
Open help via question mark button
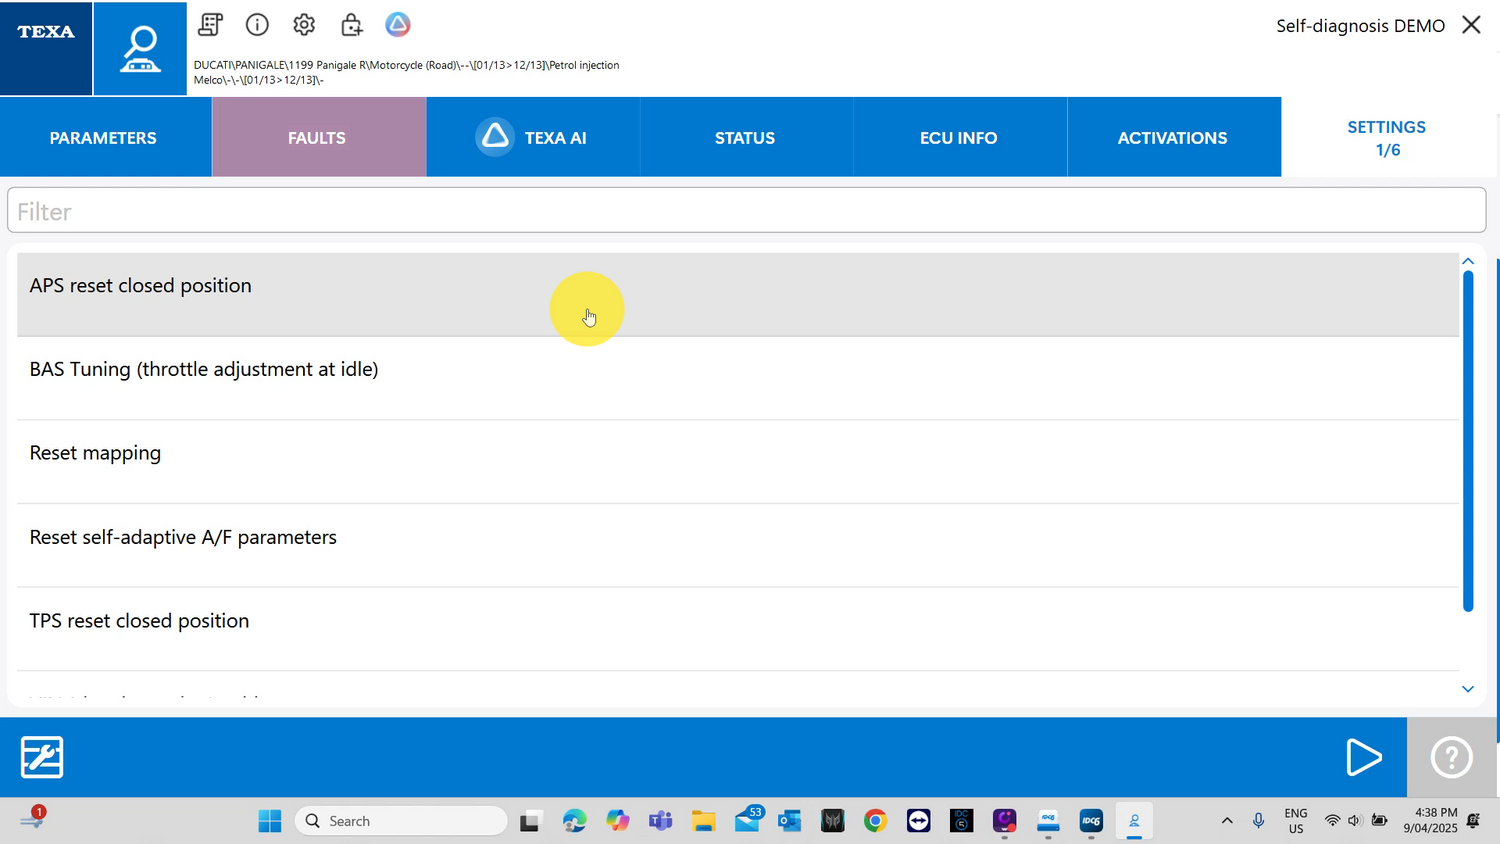coord(1451,757)
